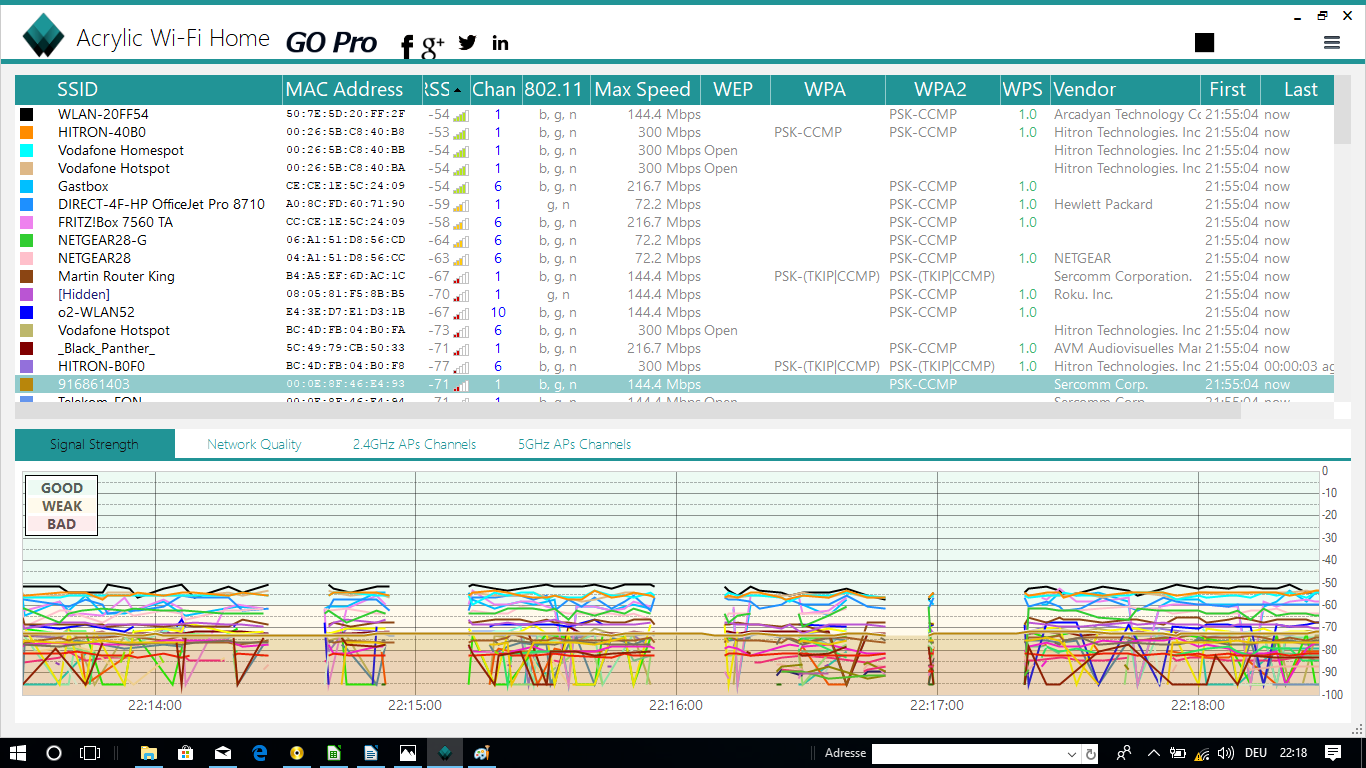Click the black stop scan square

click(1204, 42)
